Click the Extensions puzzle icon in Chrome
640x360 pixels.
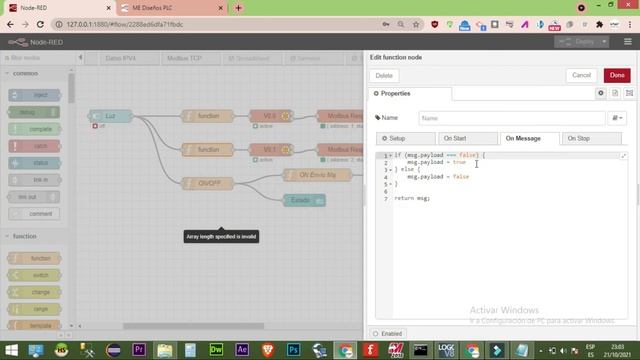(x=599, y=24)
